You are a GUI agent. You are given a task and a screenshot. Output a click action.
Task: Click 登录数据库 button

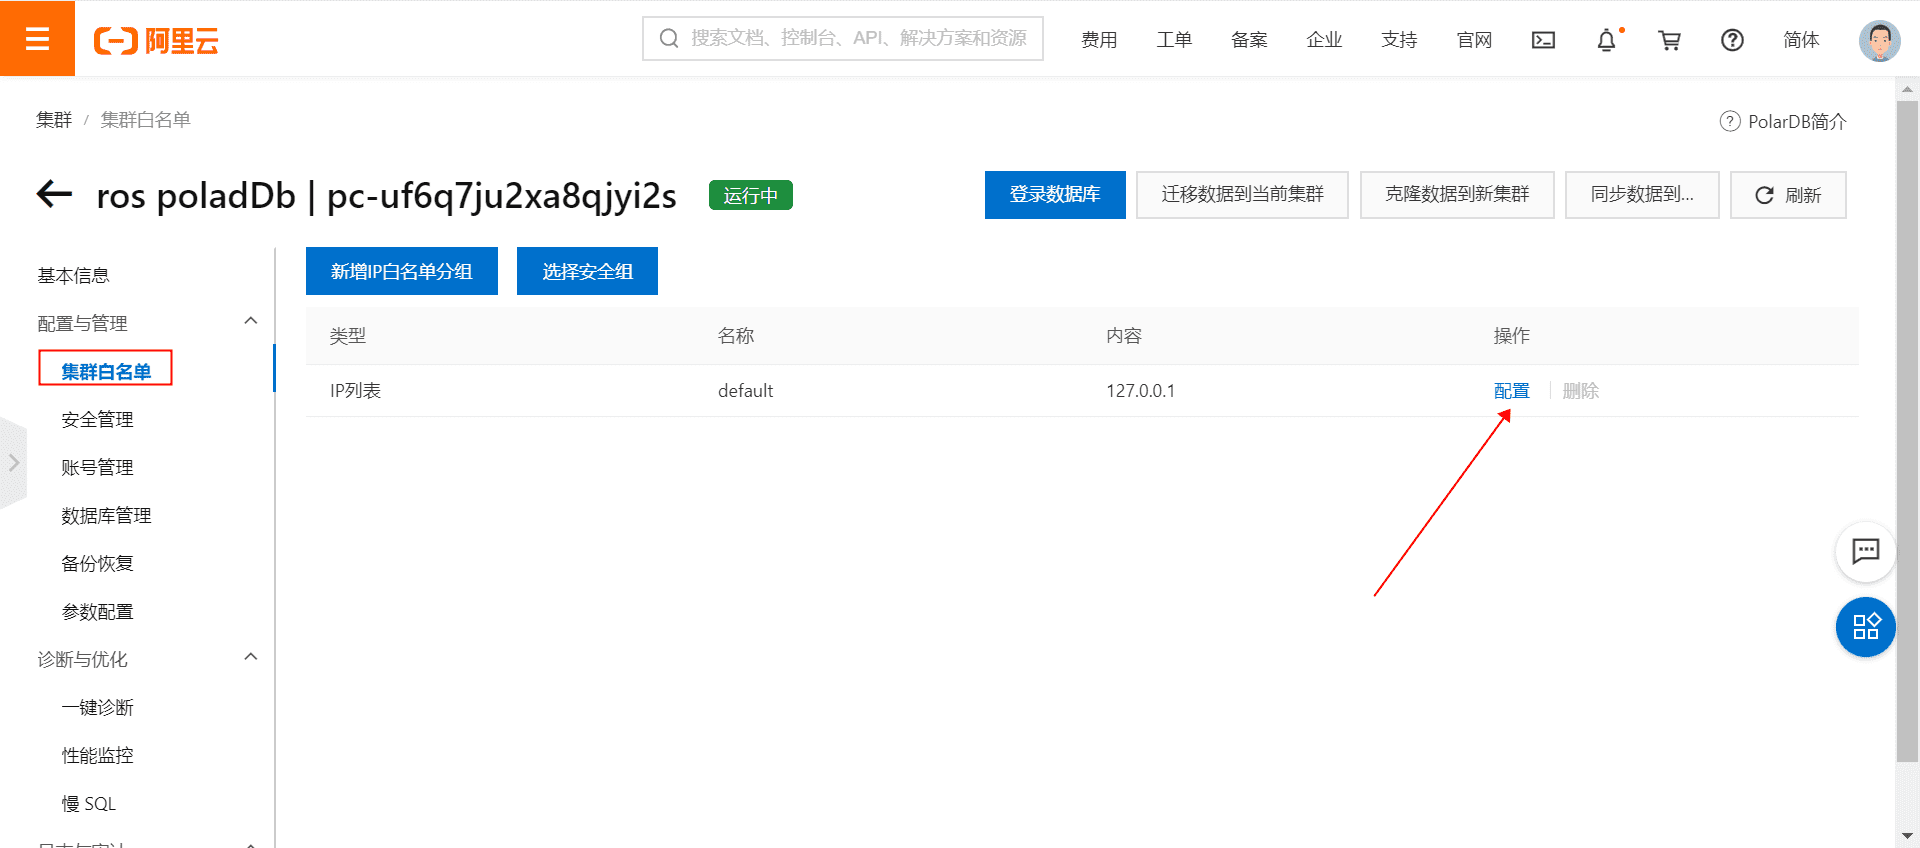pyautogui.click(x=1055, y=195)
